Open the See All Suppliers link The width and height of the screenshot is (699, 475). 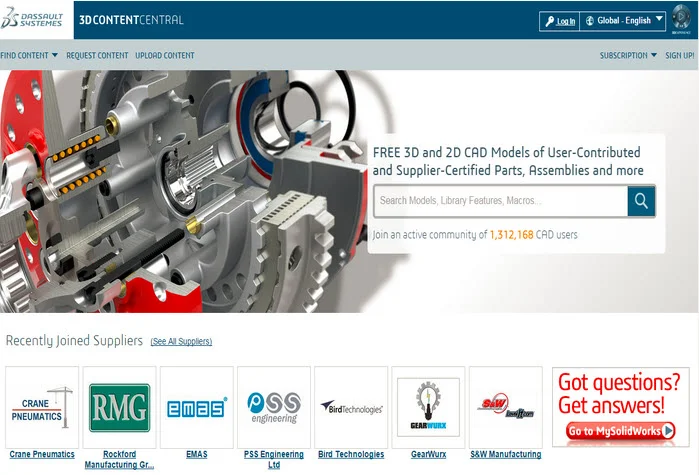[x=181, y=341]
